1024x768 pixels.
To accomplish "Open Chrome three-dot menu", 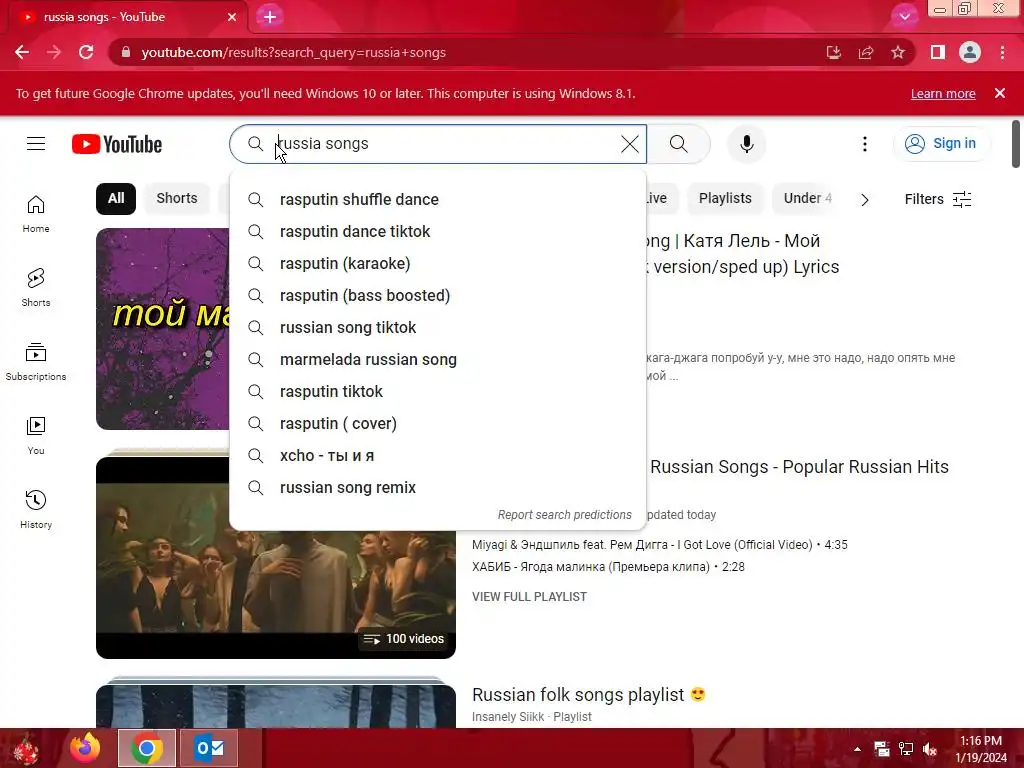I will 1002,52.
